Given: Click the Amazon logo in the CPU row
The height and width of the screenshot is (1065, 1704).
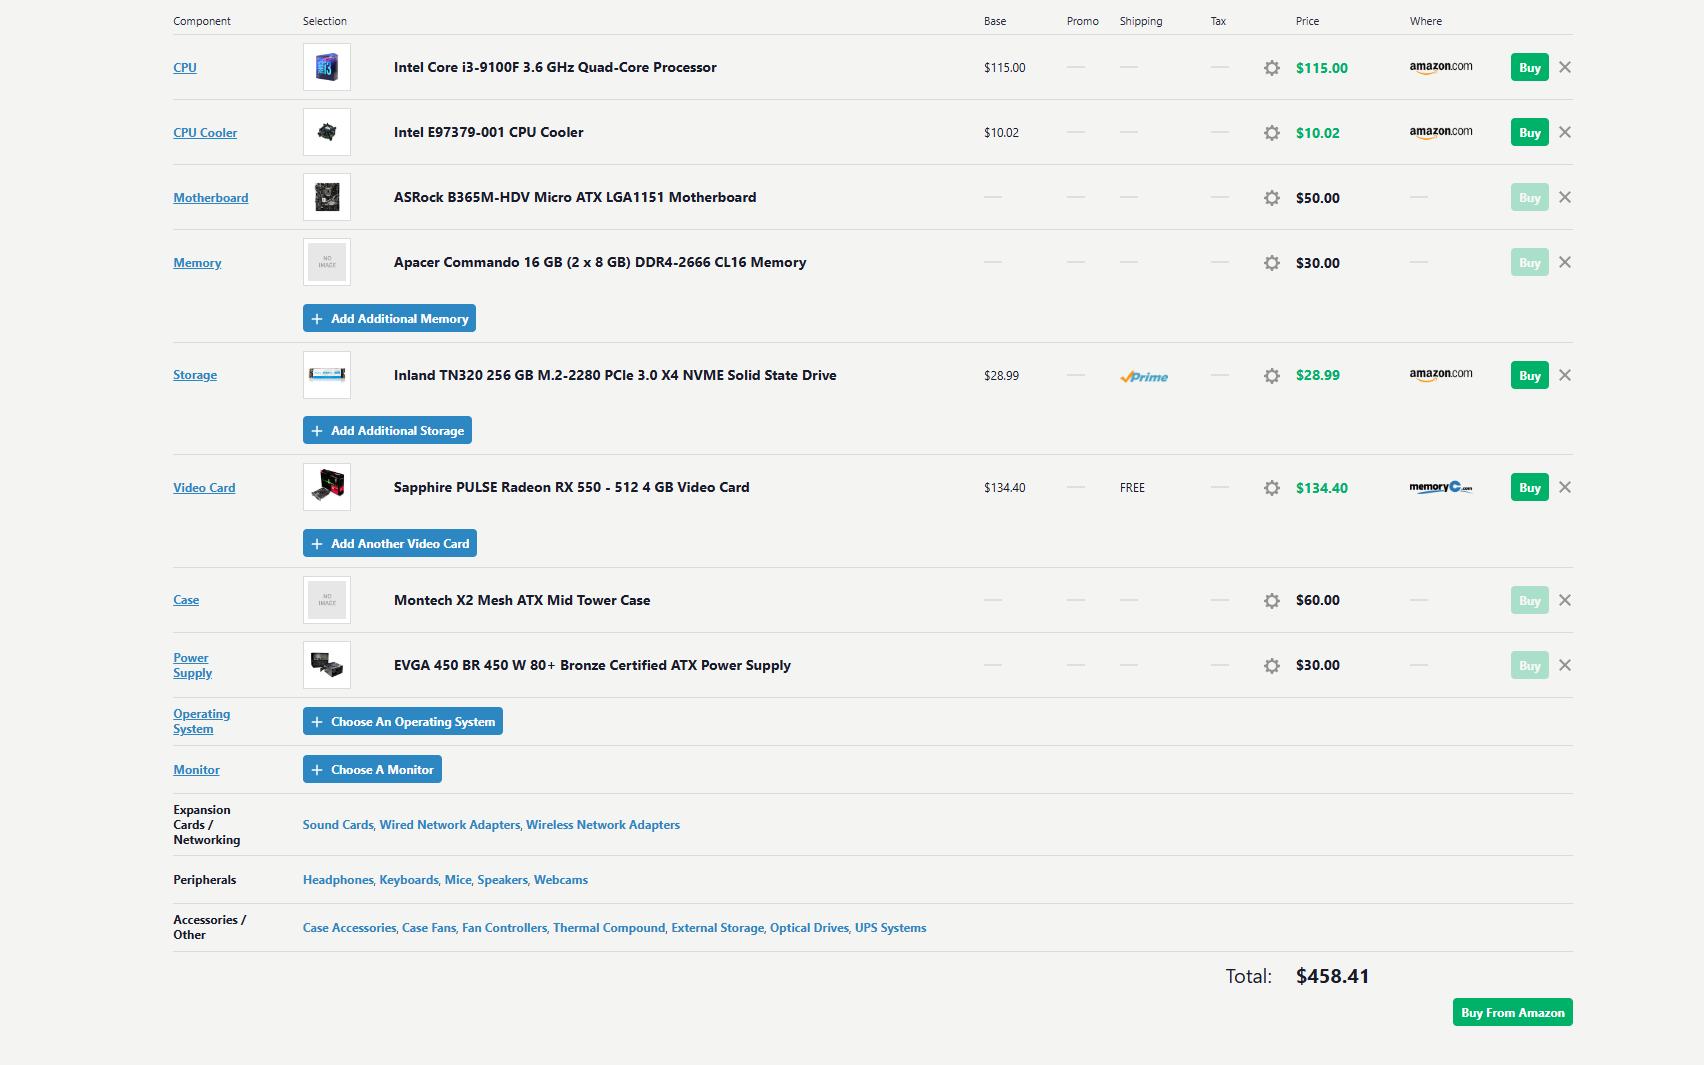Looking at the screenshot, I should point(1441,67).
